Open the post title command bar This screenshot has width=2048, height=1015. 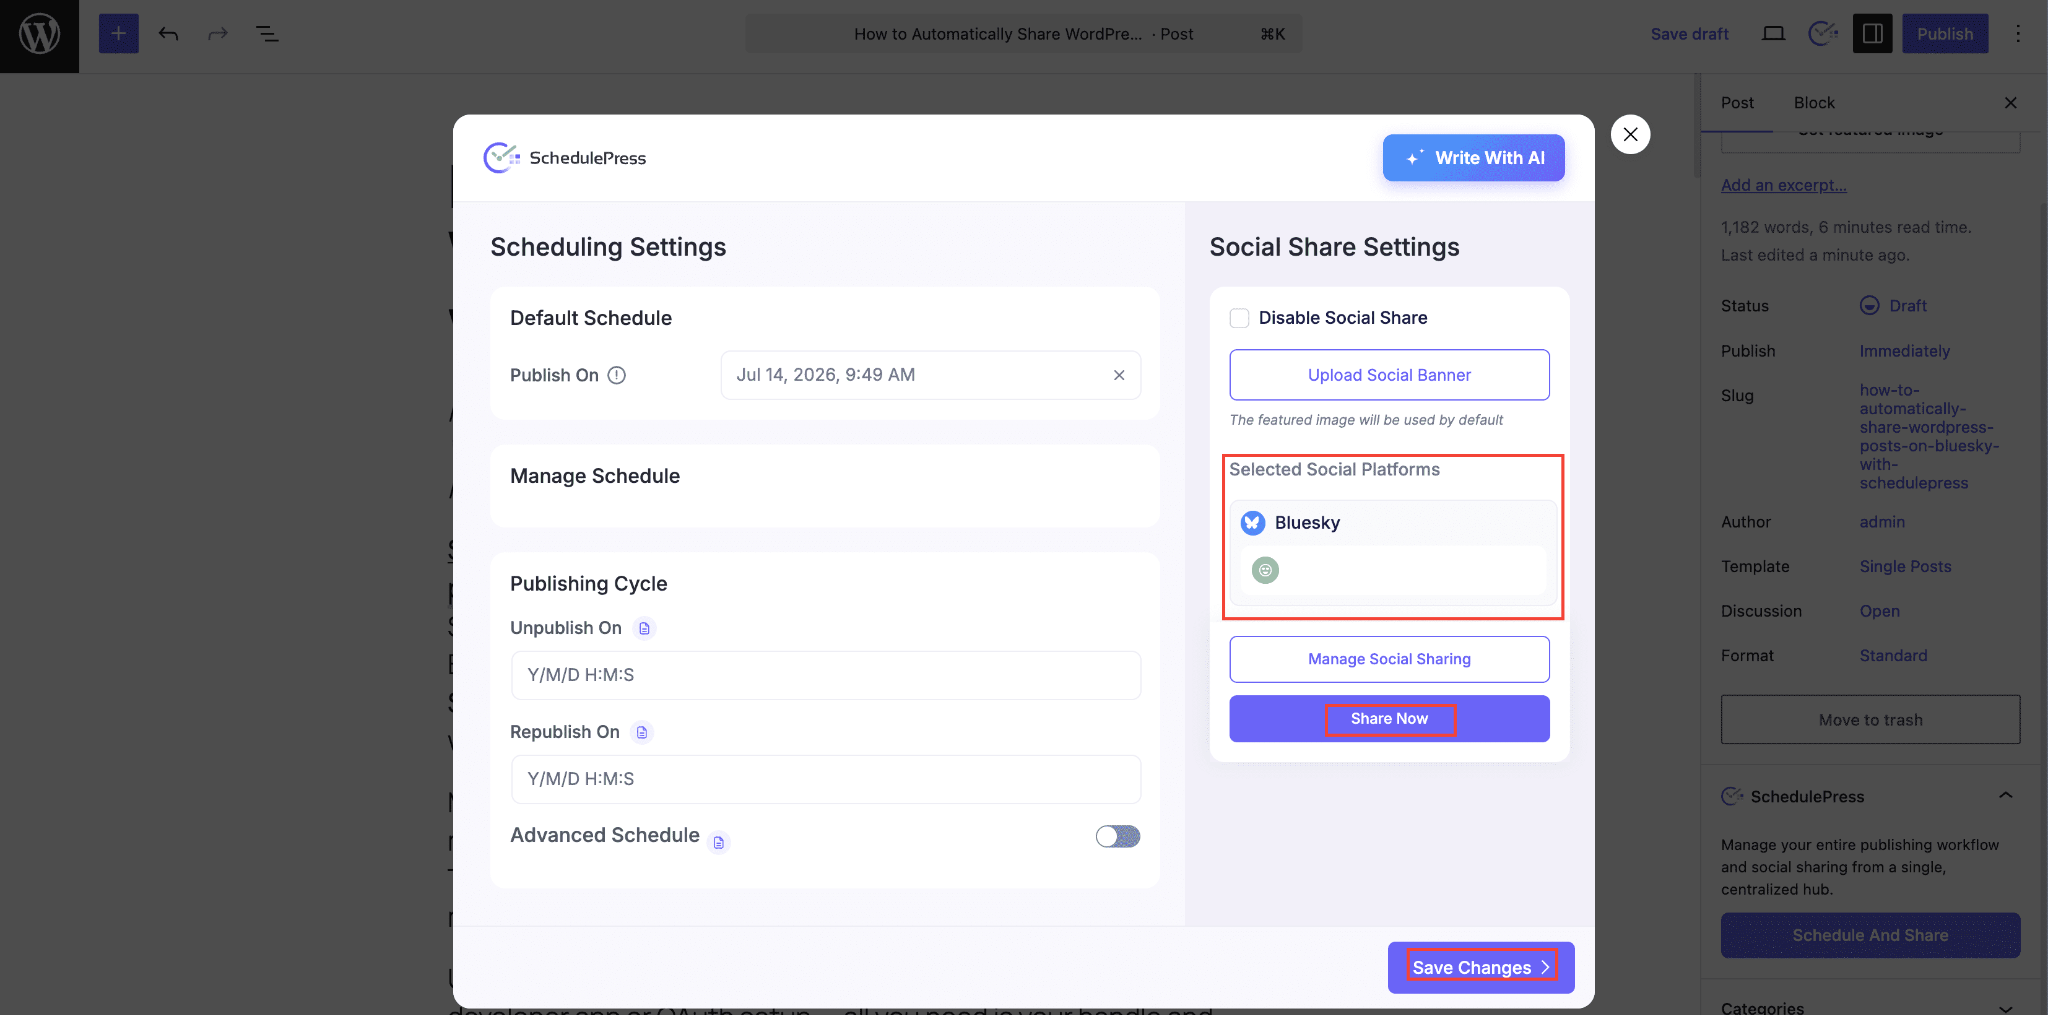click(x=1023, y=34)
